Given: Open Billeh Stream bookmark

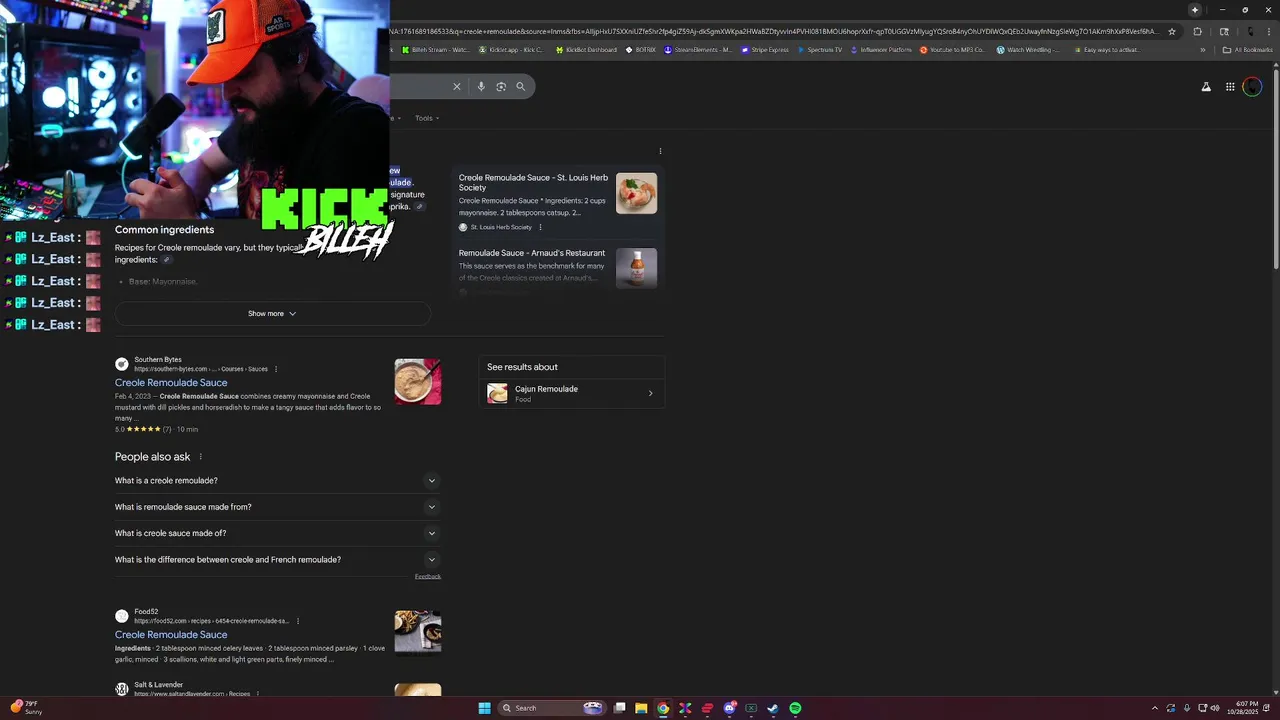Looking at the screenshot, I should (434, 50).
